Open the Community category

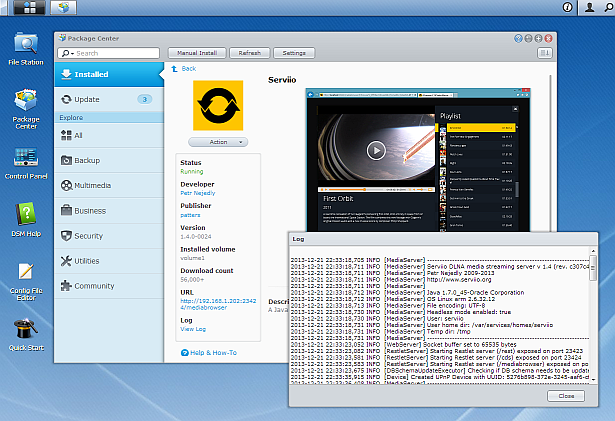pyautogui.click(x=109, y=286)
